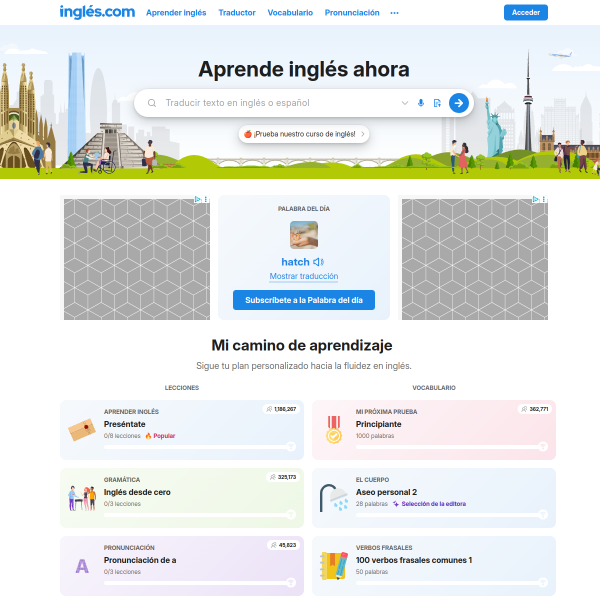Click the Acceder login button
Screen dimensions: 600x600
tap(526, 12)
